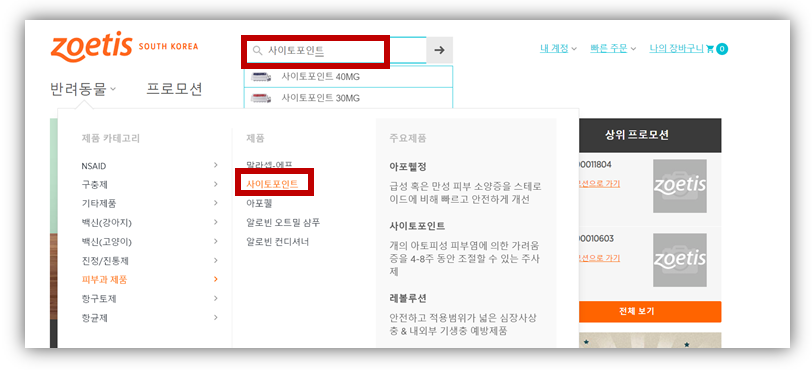Select the 기타제품 category
Image resolution: width=812 pixels, height=370 pixels.
[x=99, y=204]
